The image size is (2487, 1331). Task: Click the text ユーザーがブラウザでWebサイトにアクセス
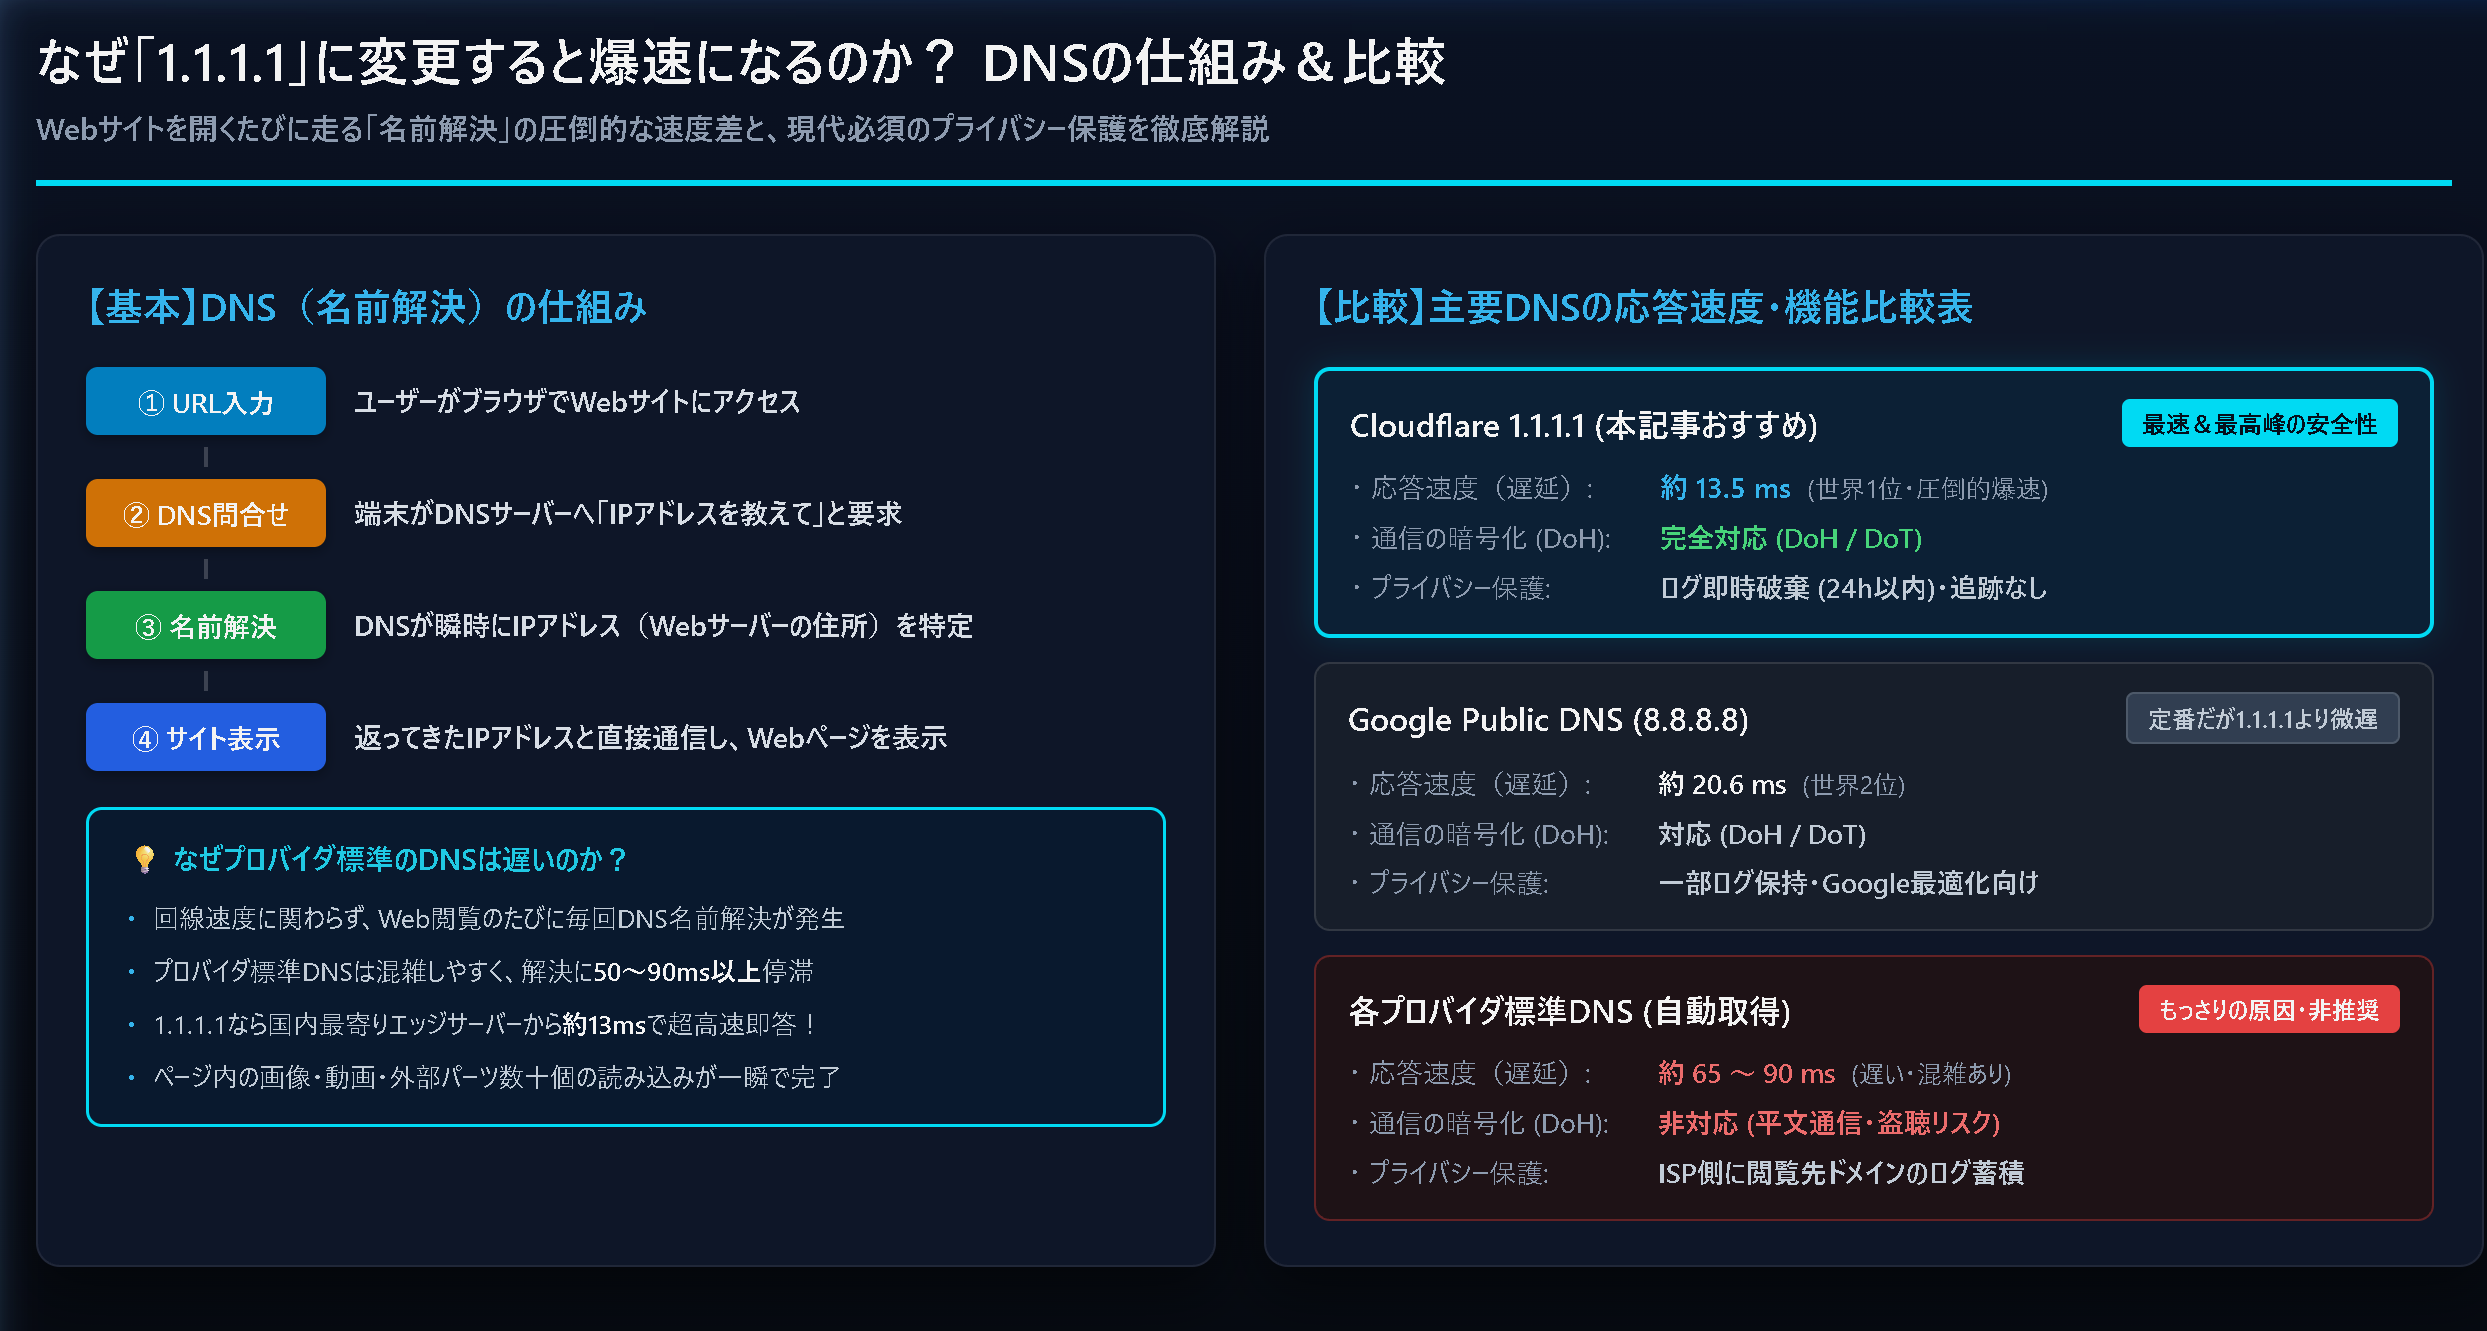(x=577, y=402)
